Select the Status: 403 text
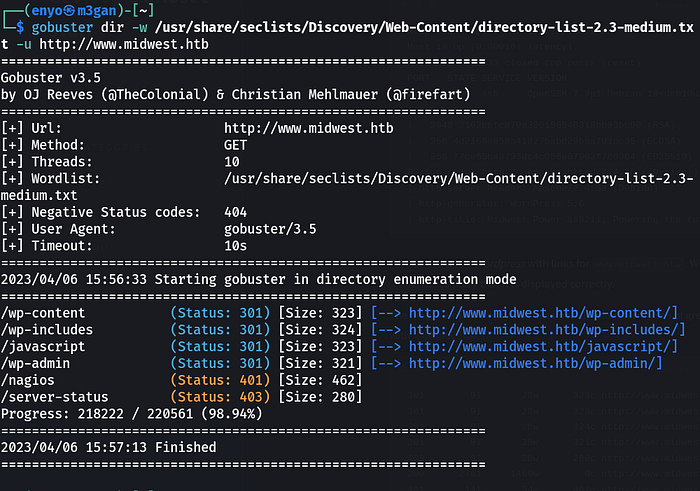This screenshot has height=491, width=700. [x=221, y=396]
